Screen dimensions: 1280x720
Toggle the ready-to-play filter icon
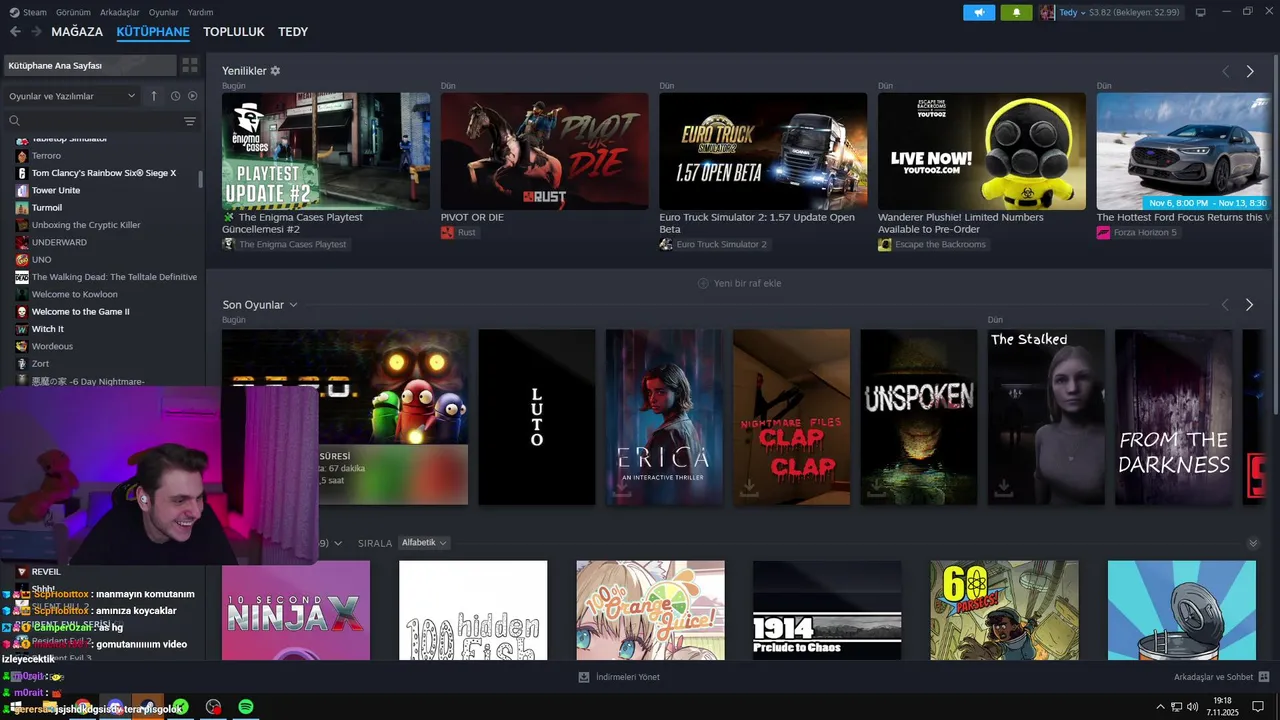(x=193, y=96)
